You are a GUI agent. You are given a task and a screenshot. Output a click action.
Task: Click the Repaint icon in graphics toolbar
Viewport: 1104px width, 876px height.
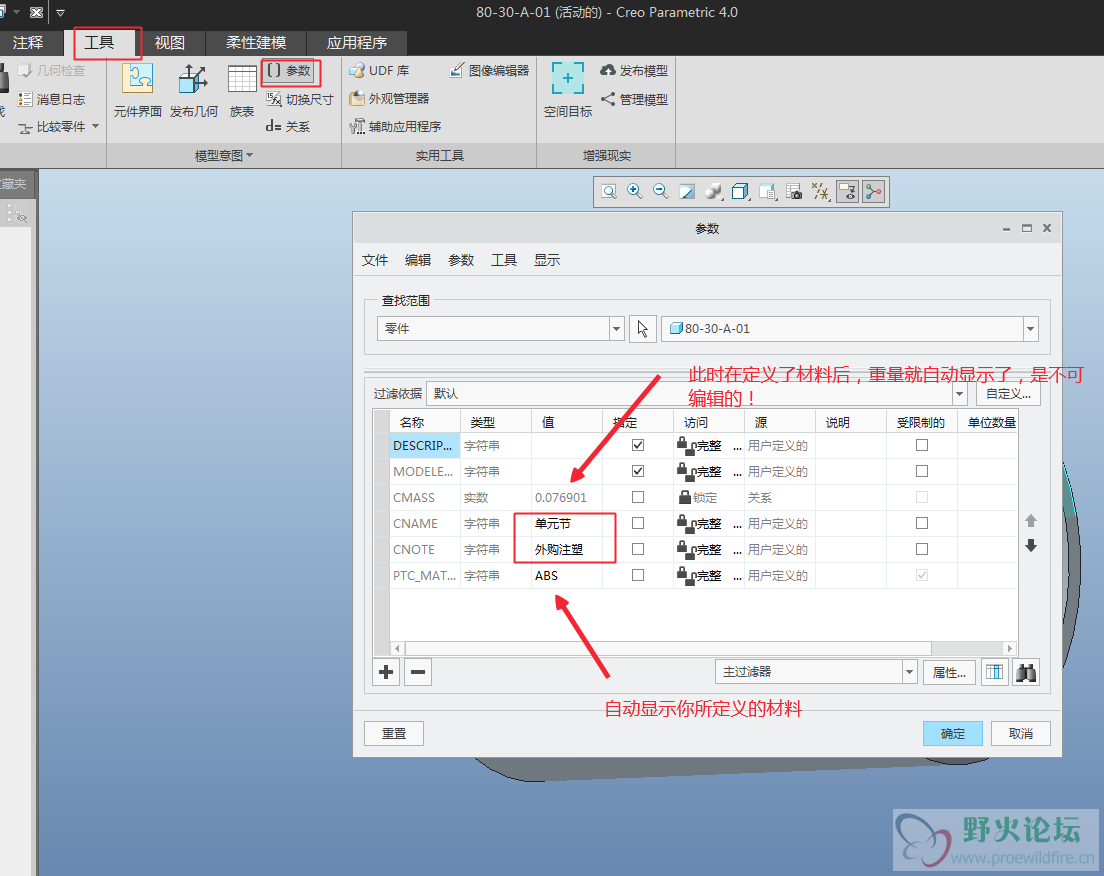tap(686, 192)
